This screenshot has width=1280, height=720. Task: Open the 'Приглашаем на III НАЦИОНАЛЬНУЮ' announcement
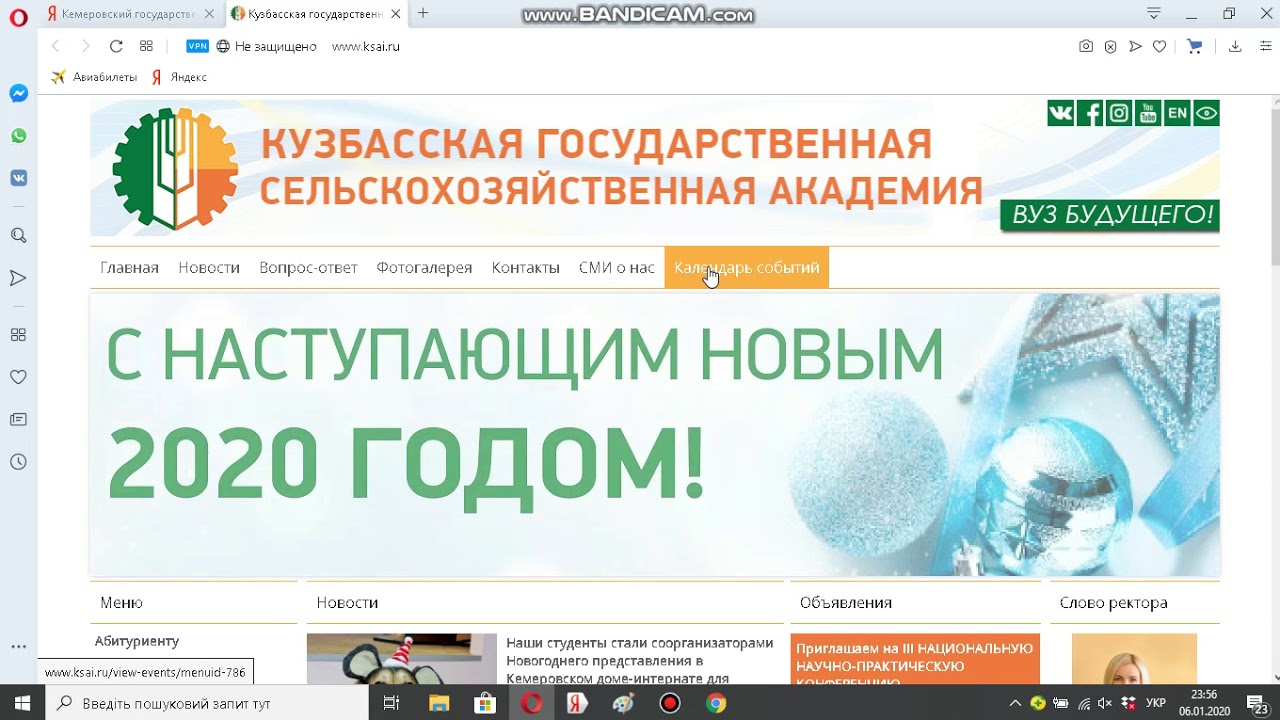[x=915, y=660]
